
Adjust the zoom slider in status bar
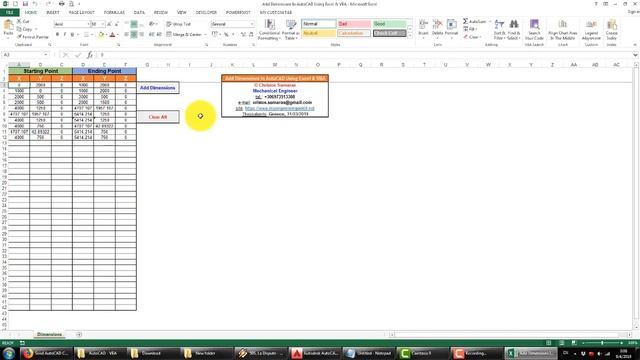(x=602, y=343)
